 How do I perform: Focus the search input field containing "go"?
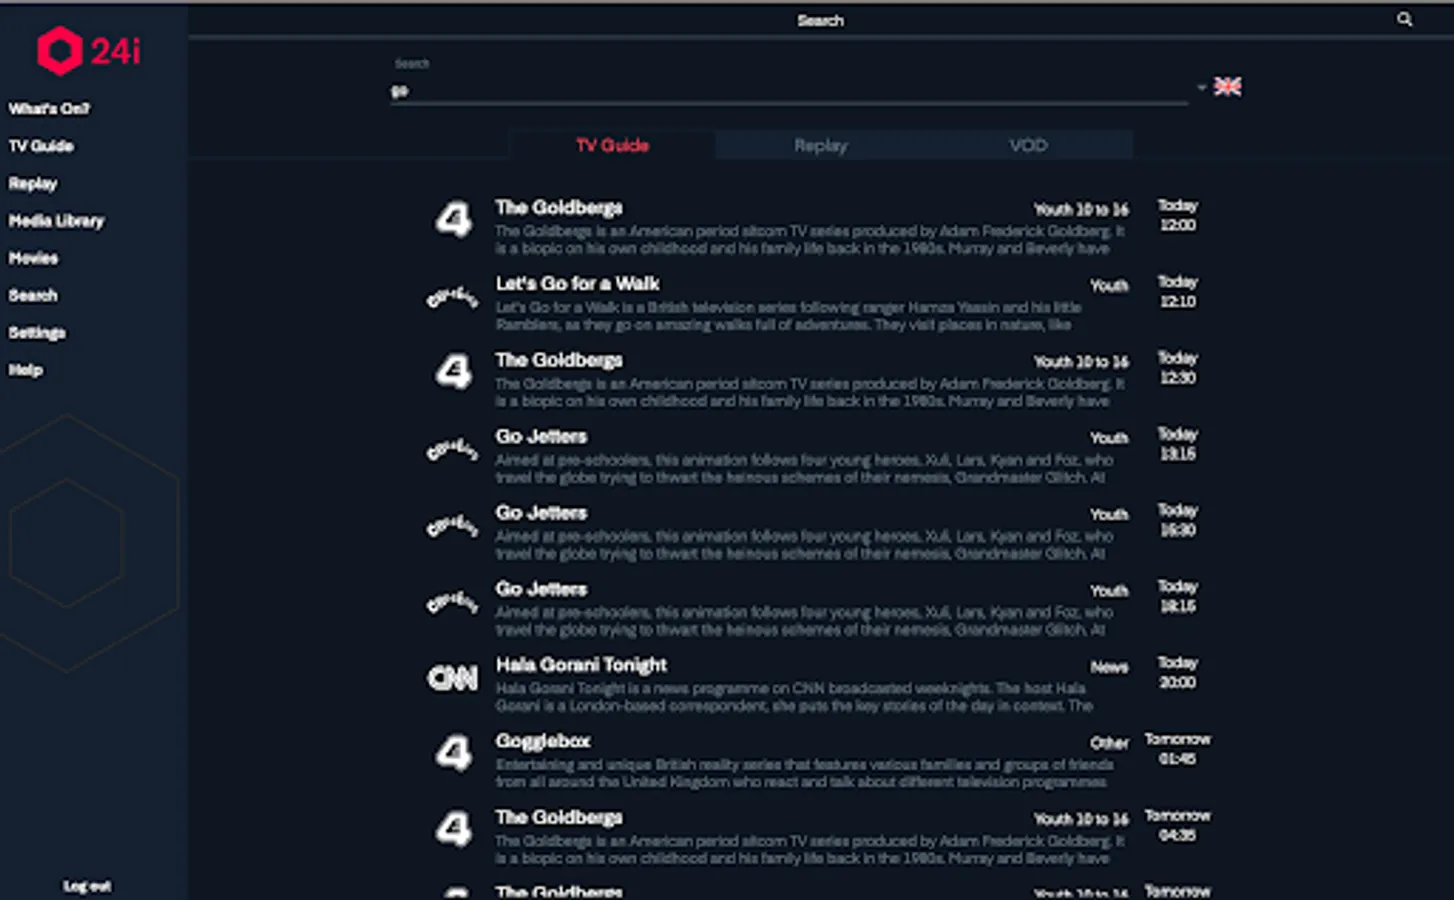(x=789, y=91)
